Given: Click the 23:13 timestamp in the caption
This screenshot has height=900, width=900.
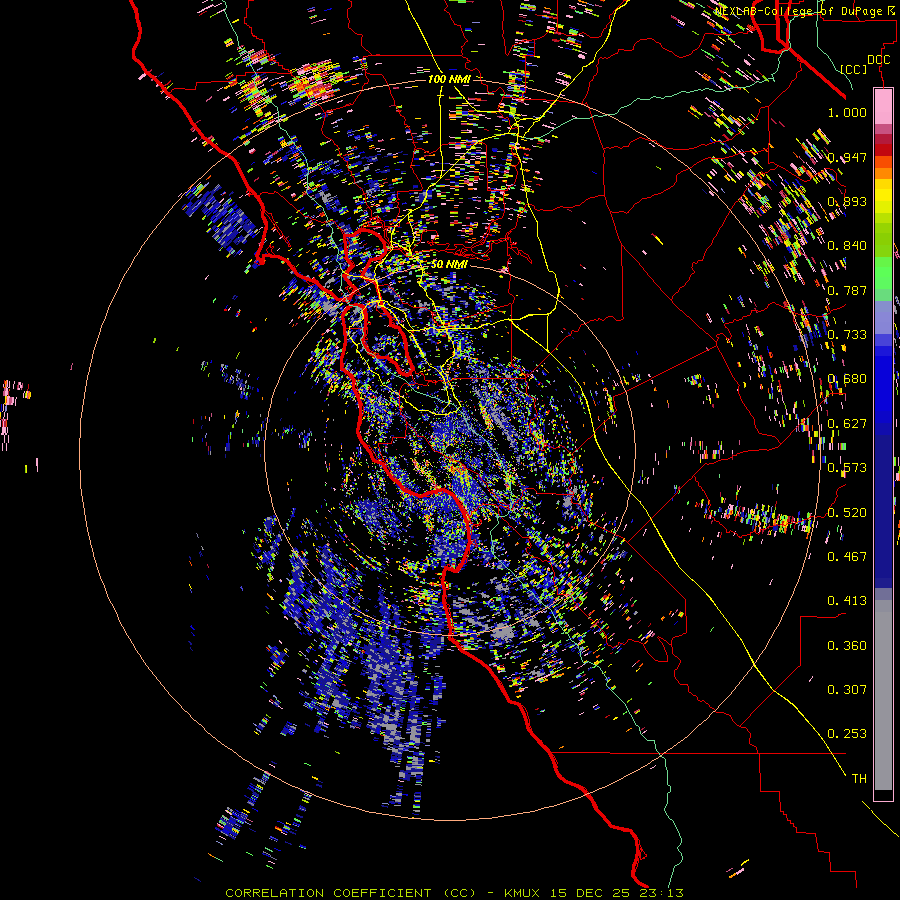Looking at the screenshot, I should 661,893.
